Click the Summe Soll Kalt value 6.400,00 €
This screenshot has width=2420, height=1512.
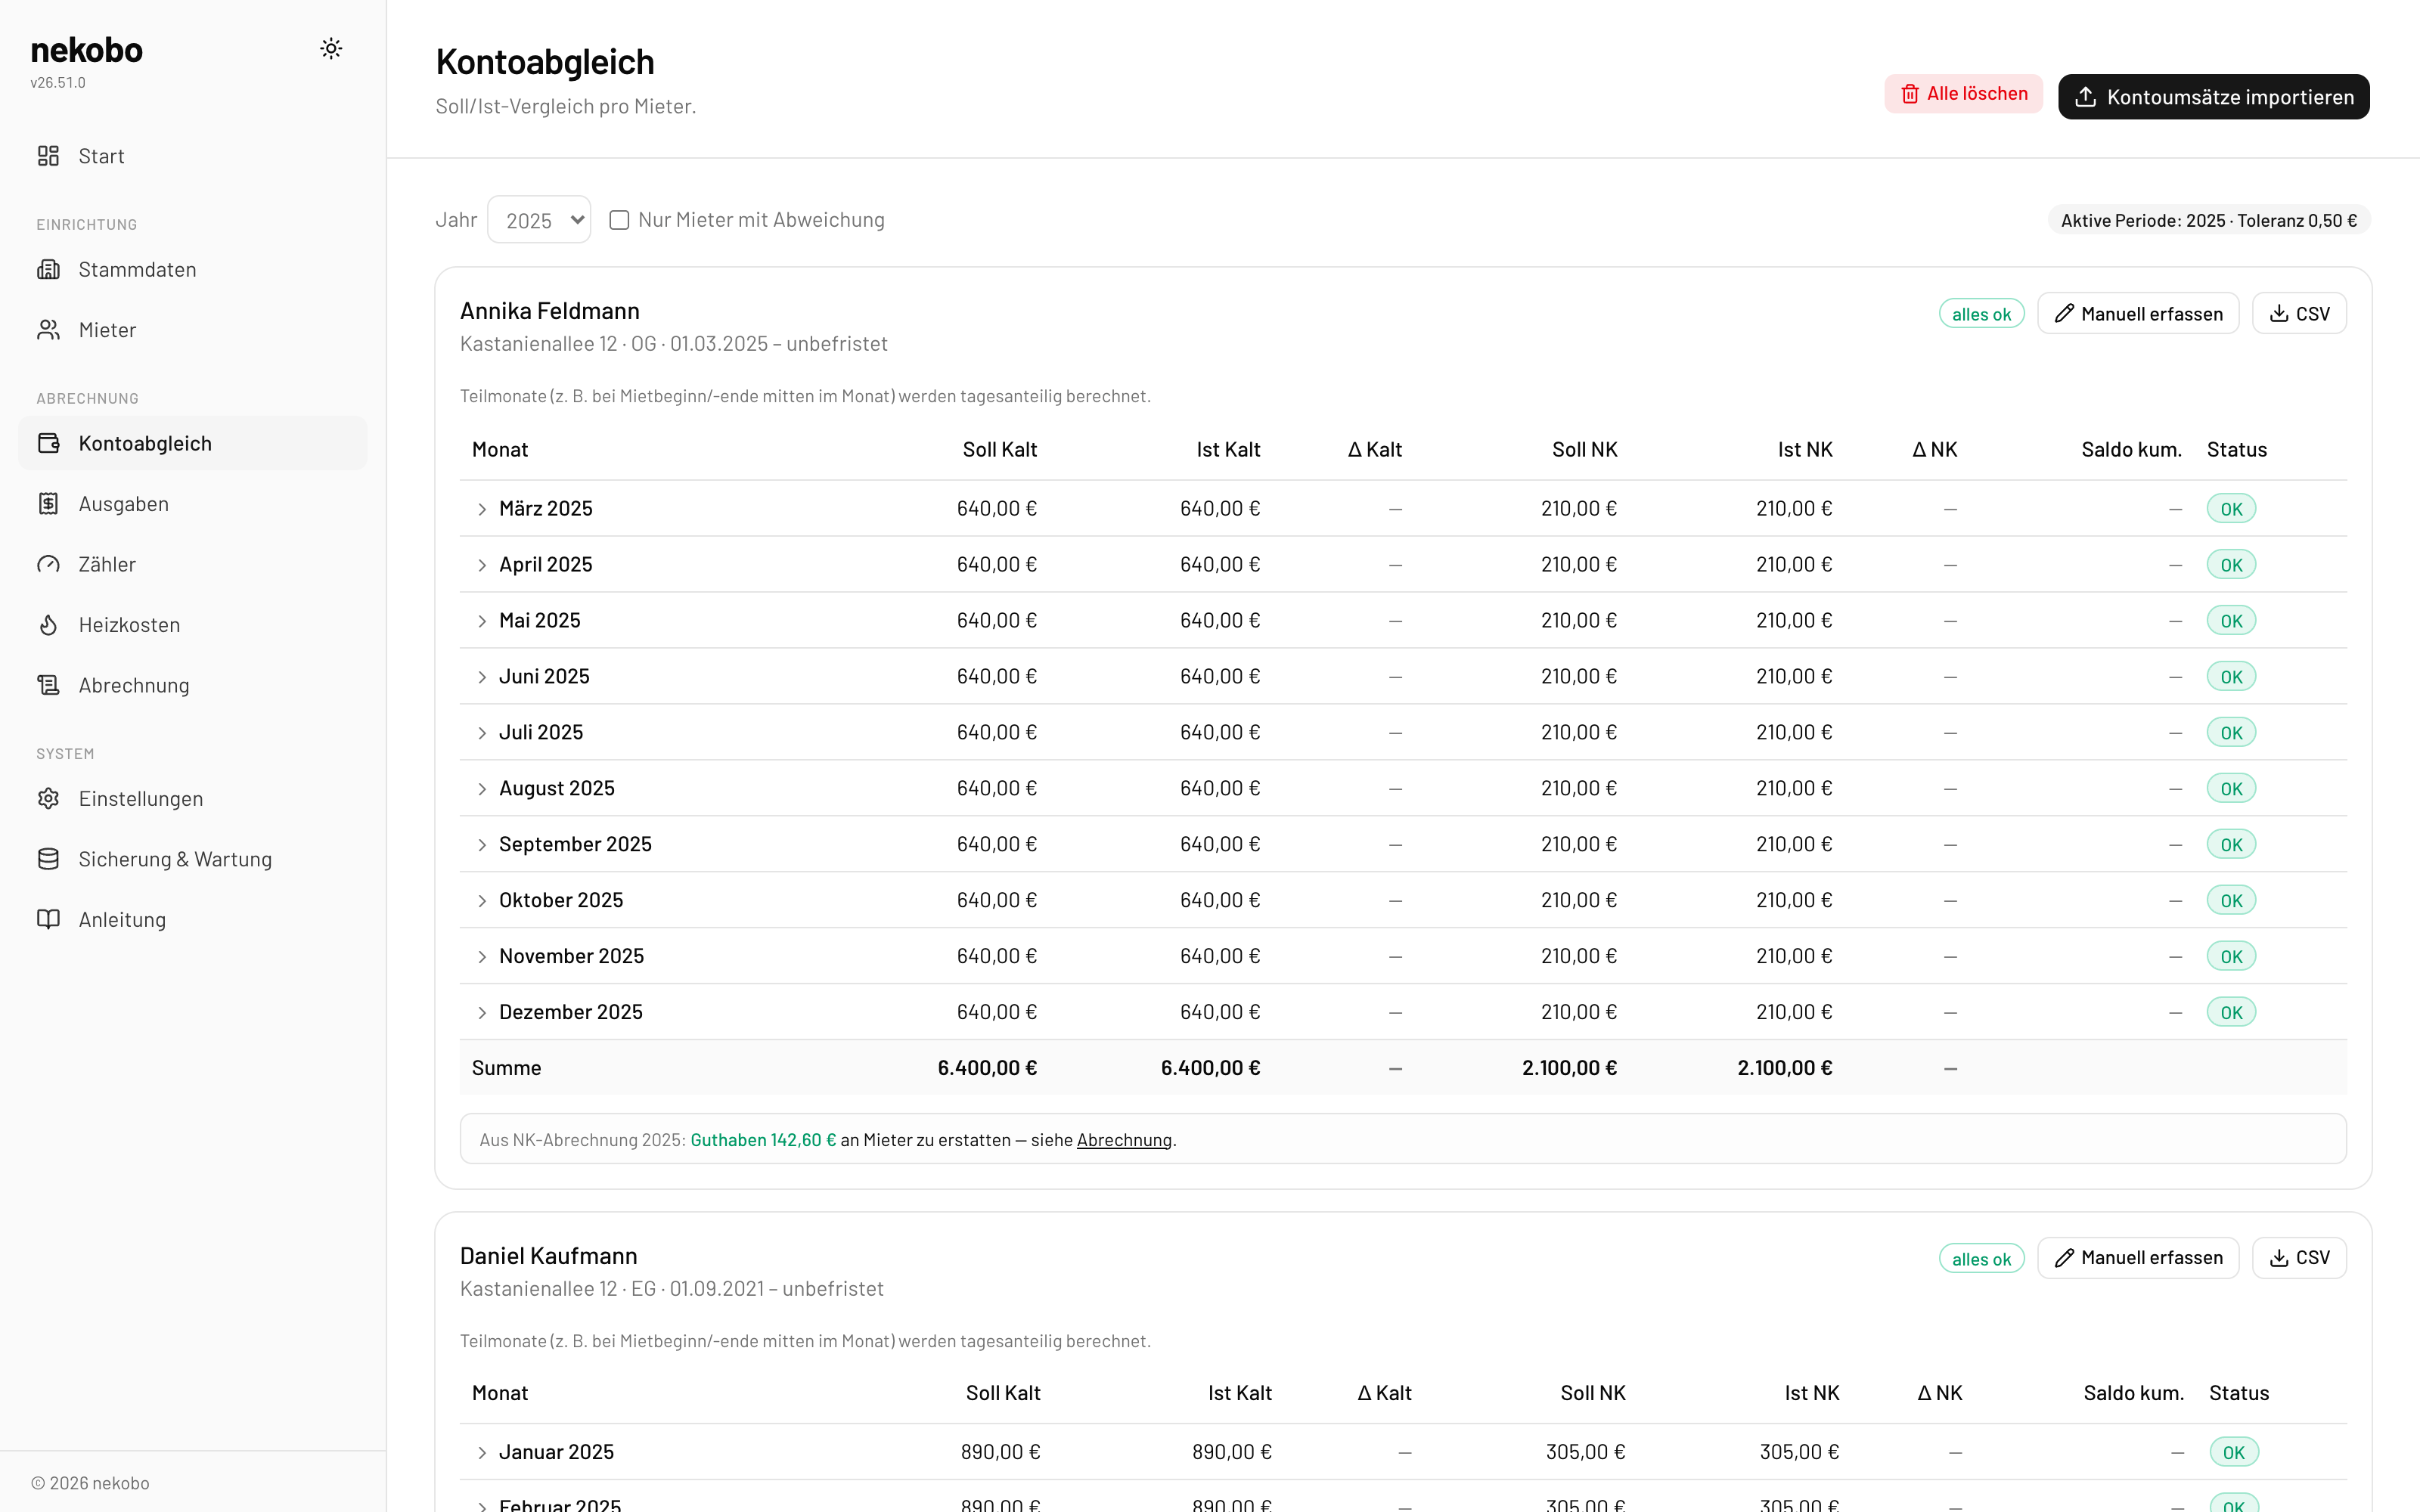pyautogui.click(x=987, y=1068)
